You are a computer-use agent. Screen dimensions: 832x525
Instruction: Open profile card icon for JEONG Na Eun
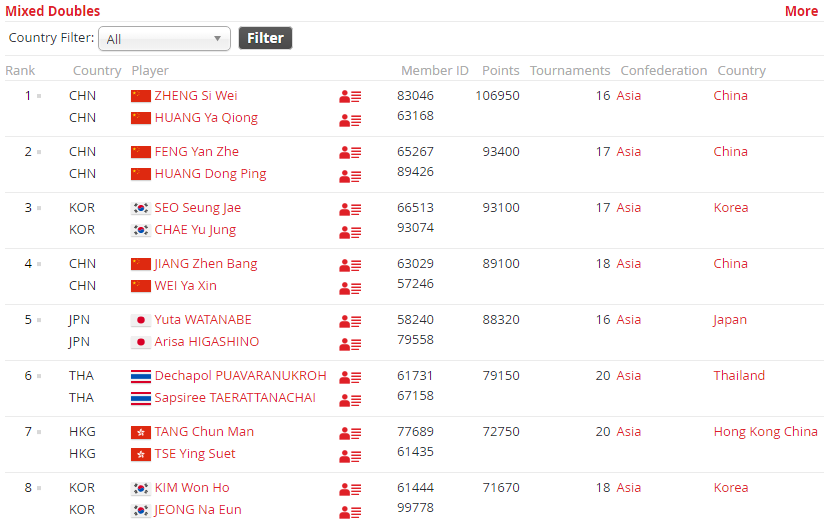[x=350, y=512]
